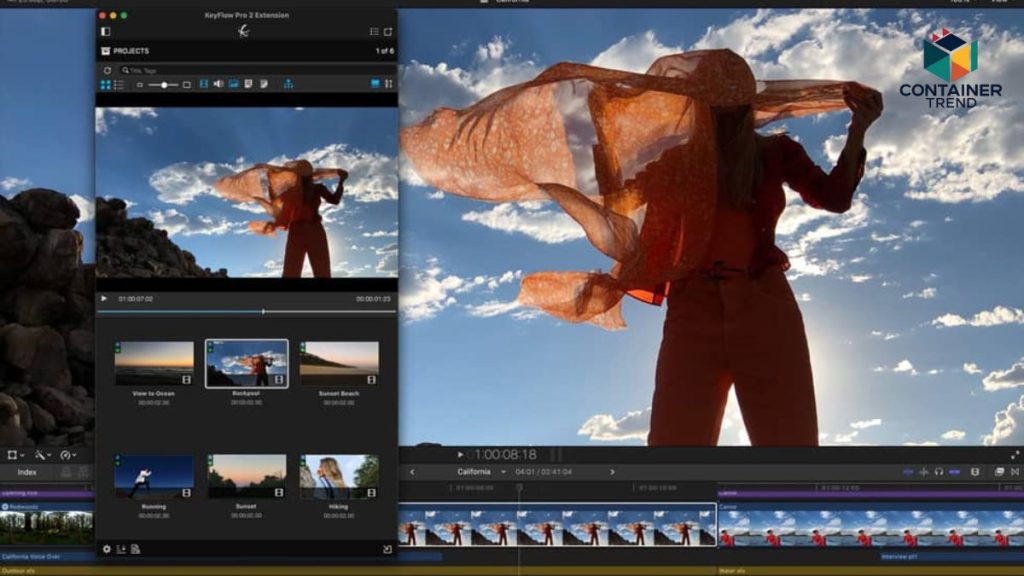Click the film badge on View to Ocean thumbnail
This screenshot has height=576, width=1024.
(x=187, y=379)
